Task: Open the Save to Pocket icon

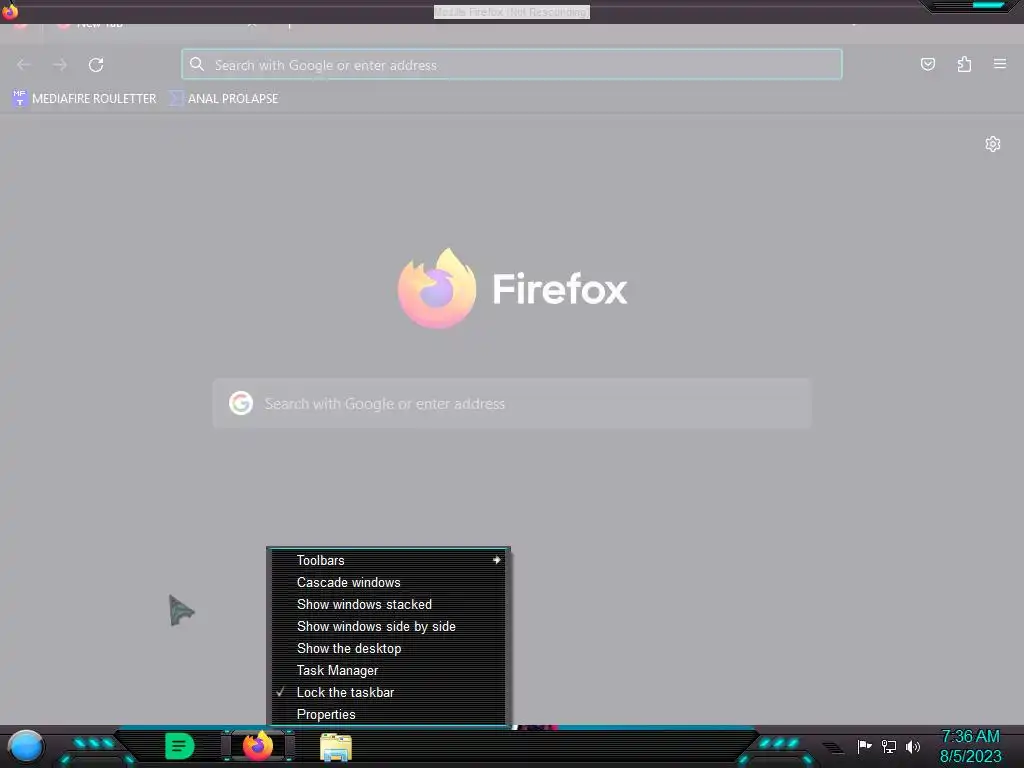Action: (927, 64)
